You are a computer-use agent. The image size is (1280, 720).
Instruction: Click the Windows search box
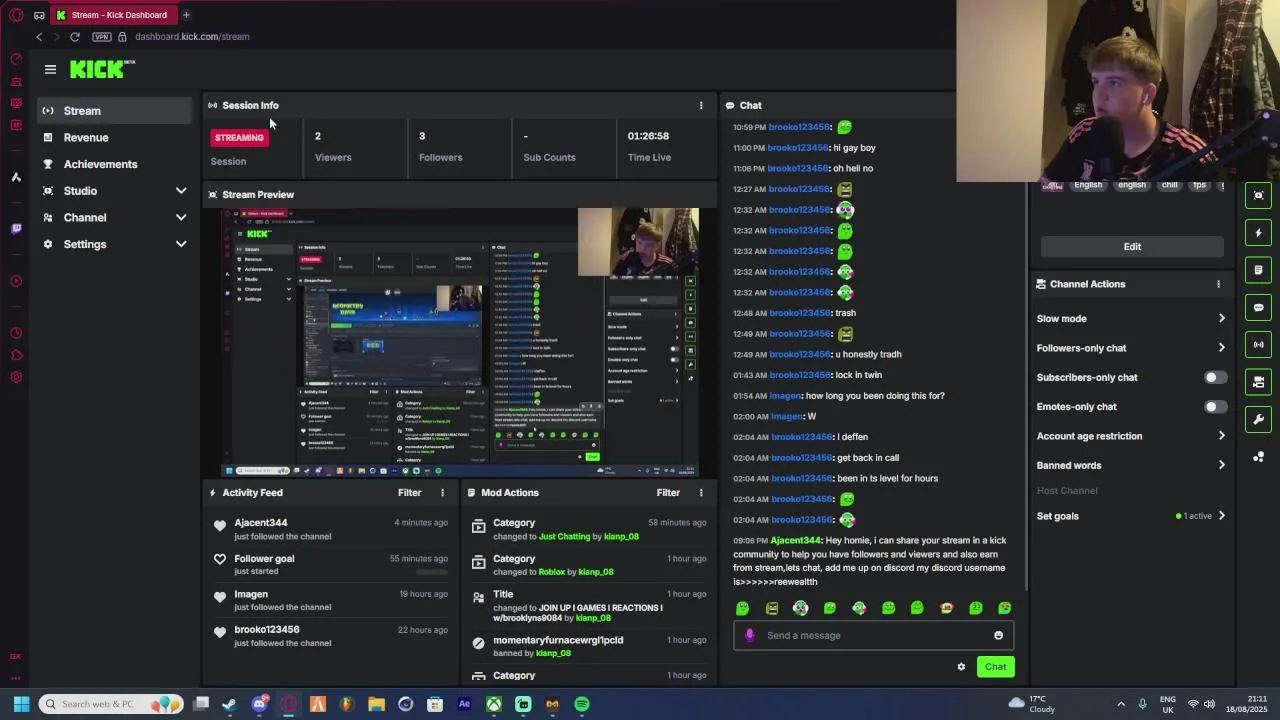(x=110, y=704)
